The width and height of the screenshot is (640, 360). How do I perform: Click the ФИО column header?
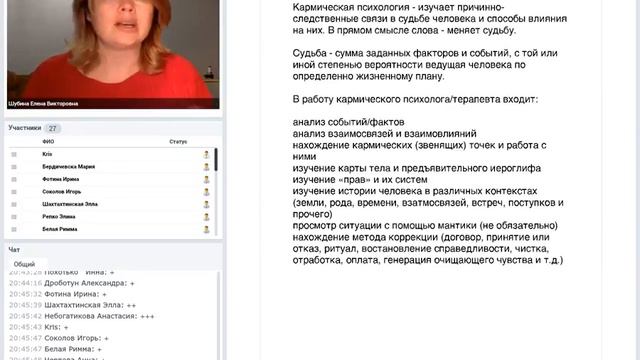tap(48, 142)
